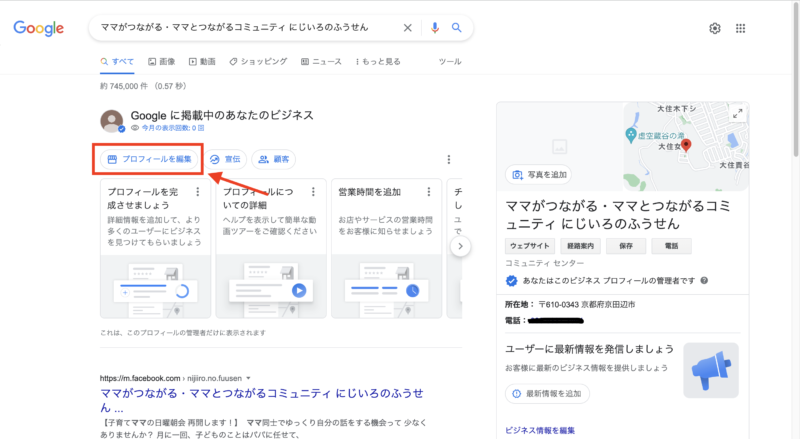Open プロフィールを完成させましょう card
The height and width of the screenshot is (439, 800).
(155, 248)
